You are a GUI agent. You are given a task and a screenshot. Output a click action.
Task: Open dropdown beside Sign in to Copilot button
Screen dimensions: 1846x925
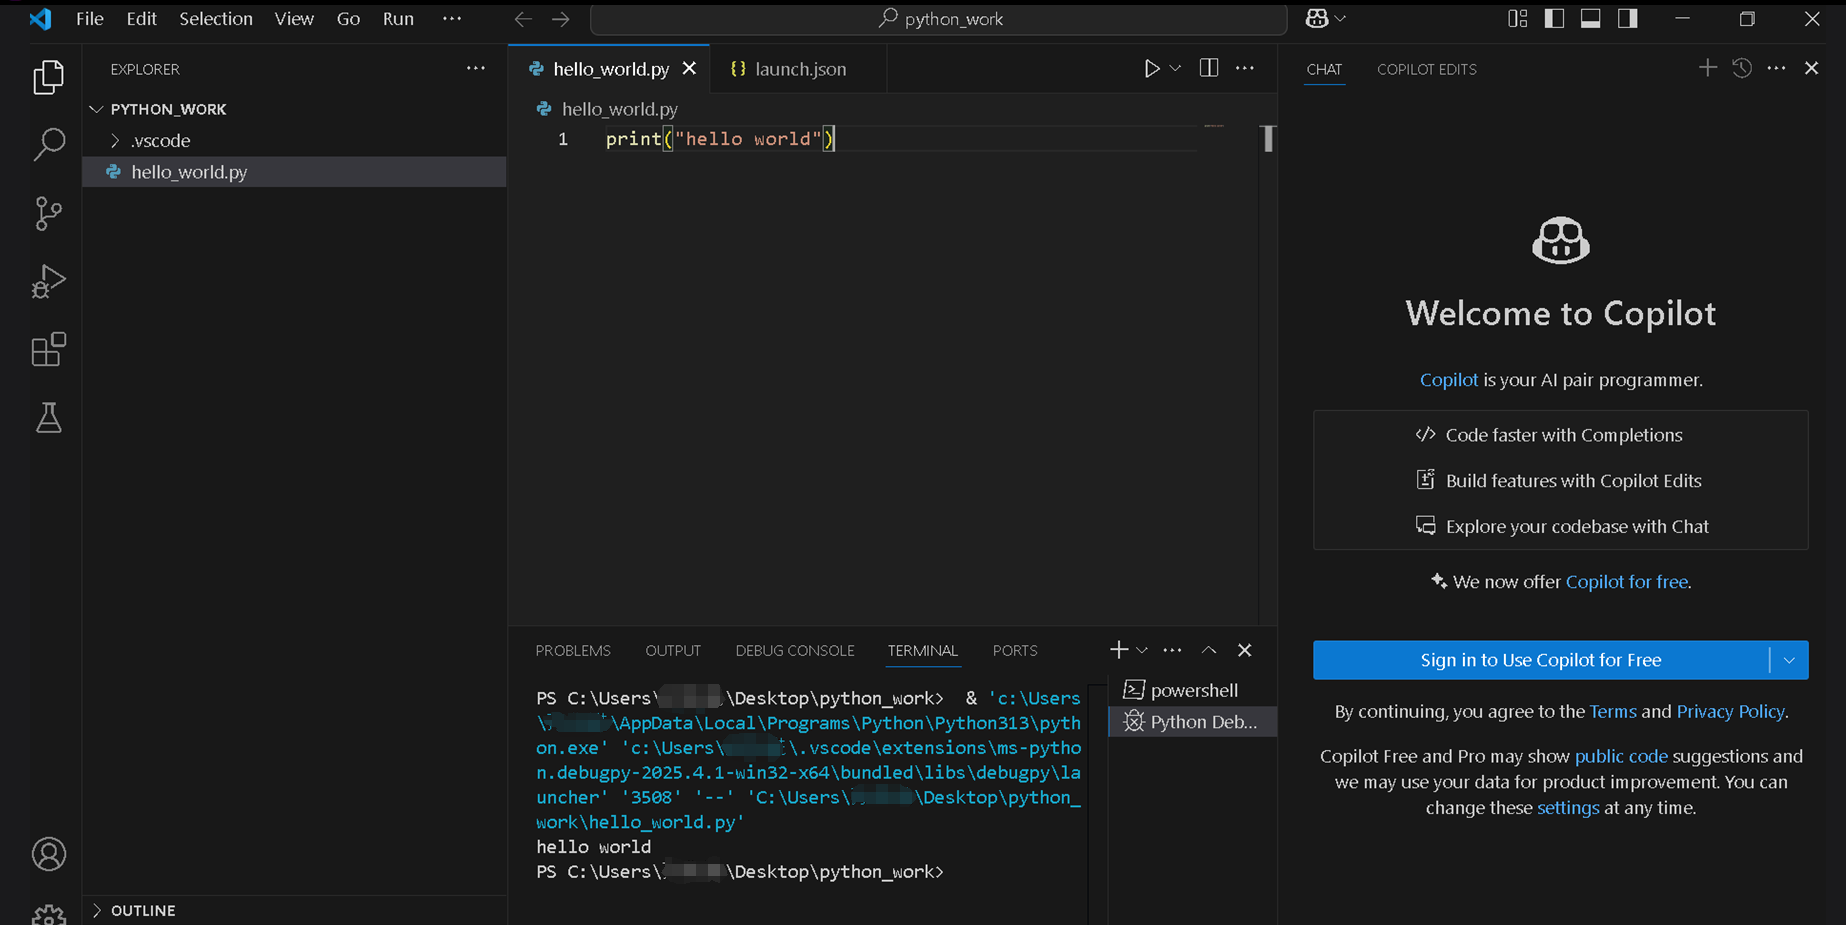[1789, 660]
